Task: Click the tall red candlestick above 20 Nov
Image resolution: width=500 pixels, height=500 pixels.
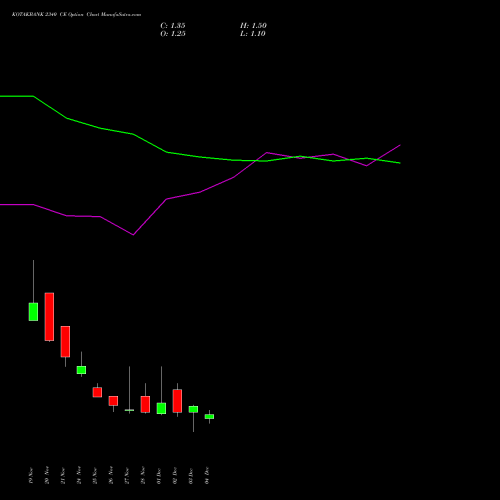Action: pyautogui.click(x=49, y=317)
